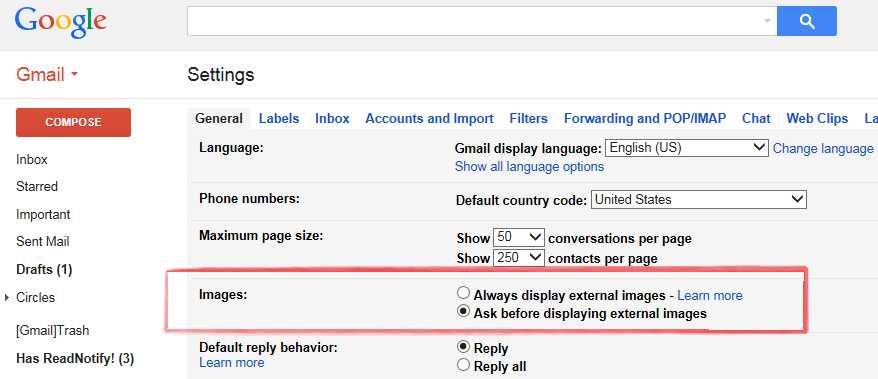878x379 pixels.
Task: Open Gmail display language dropdown
Action: click(686, 148)
